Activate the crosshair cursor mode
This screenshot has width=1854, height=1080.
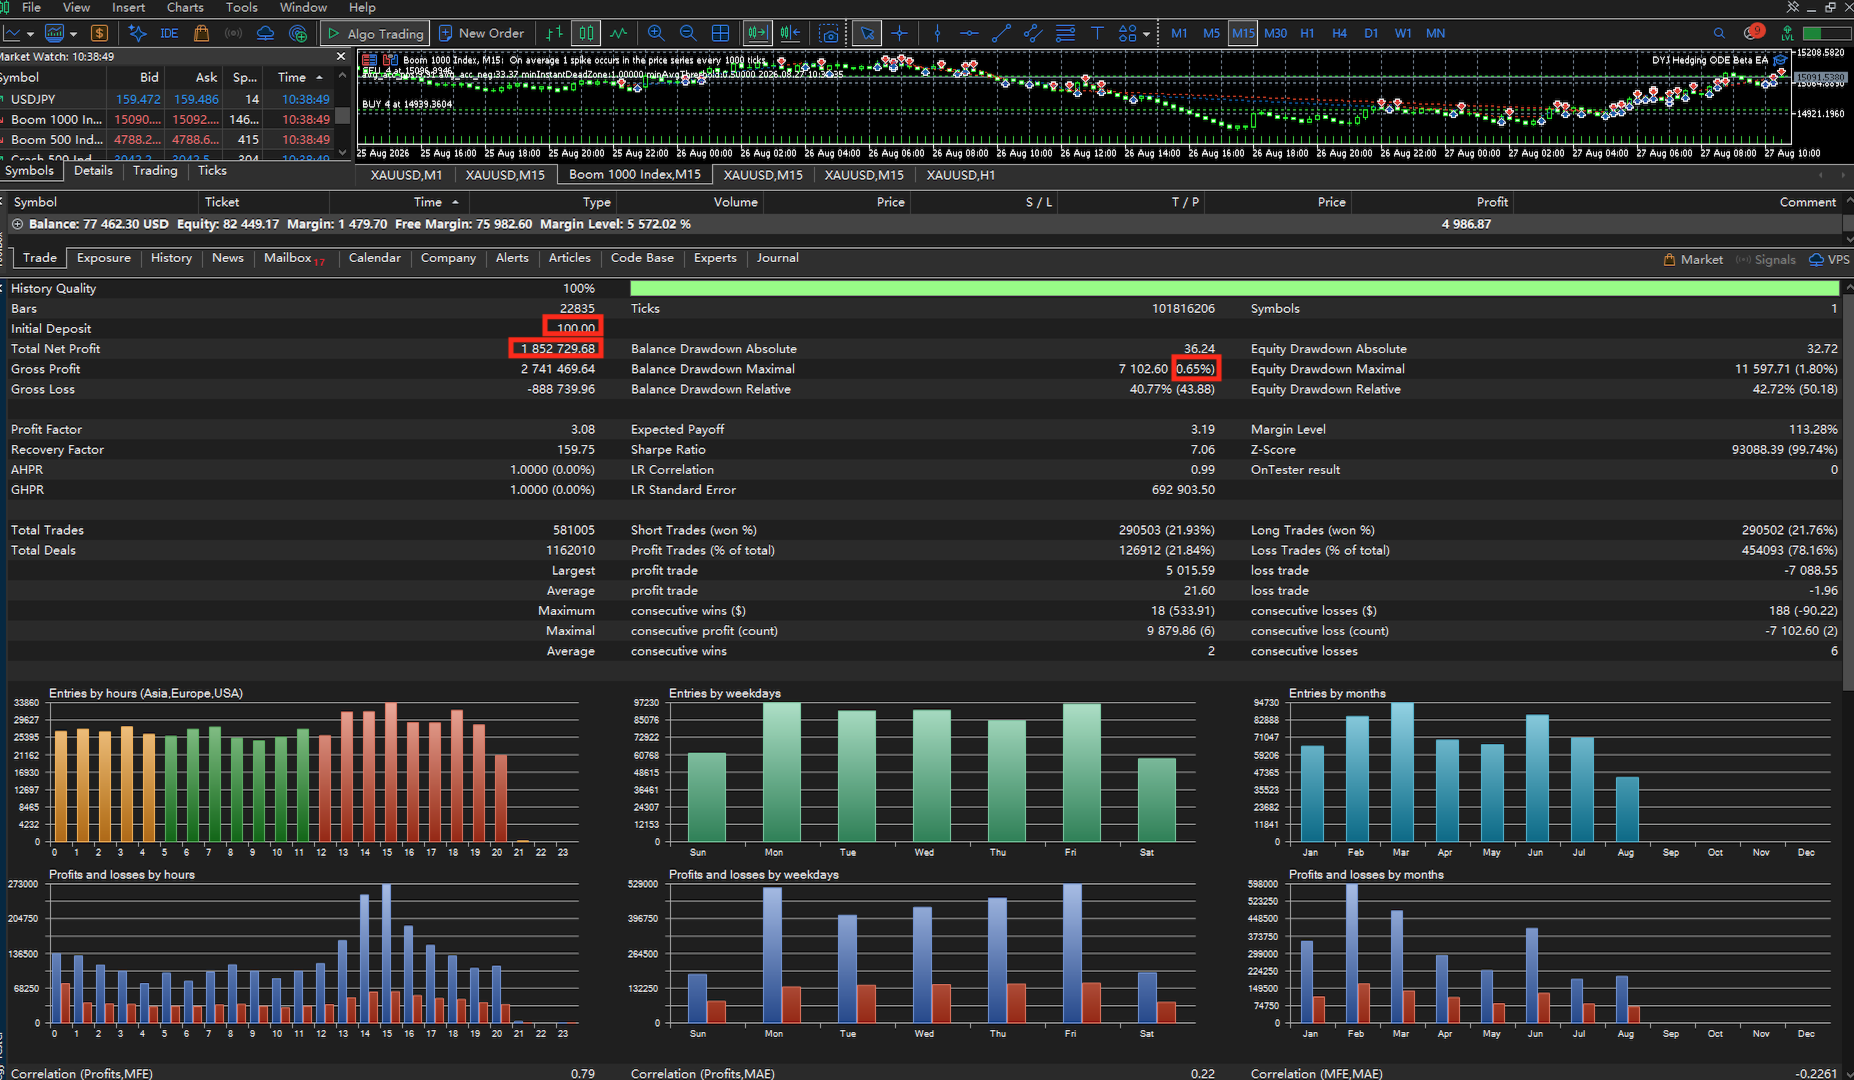[899, 33]
